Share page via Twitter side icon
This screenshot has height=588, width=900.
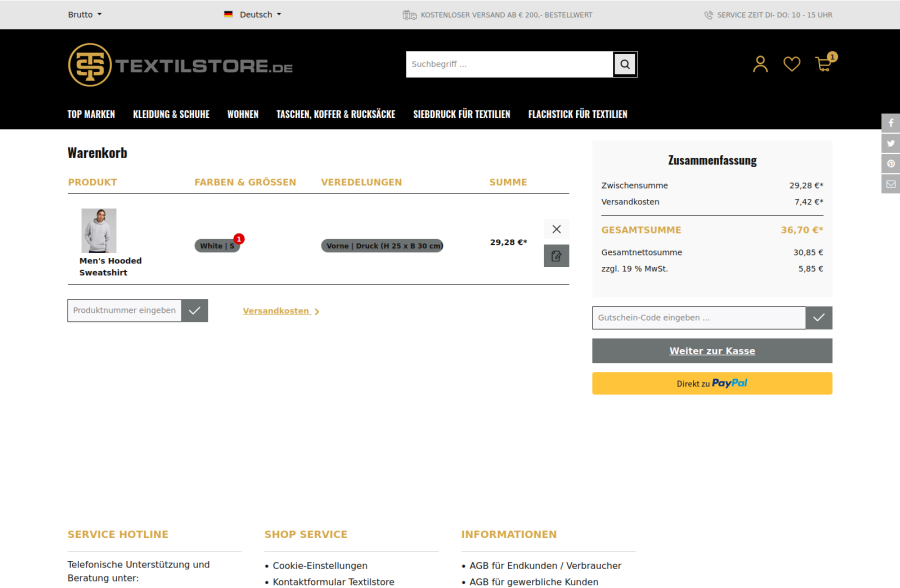[890, 143]
